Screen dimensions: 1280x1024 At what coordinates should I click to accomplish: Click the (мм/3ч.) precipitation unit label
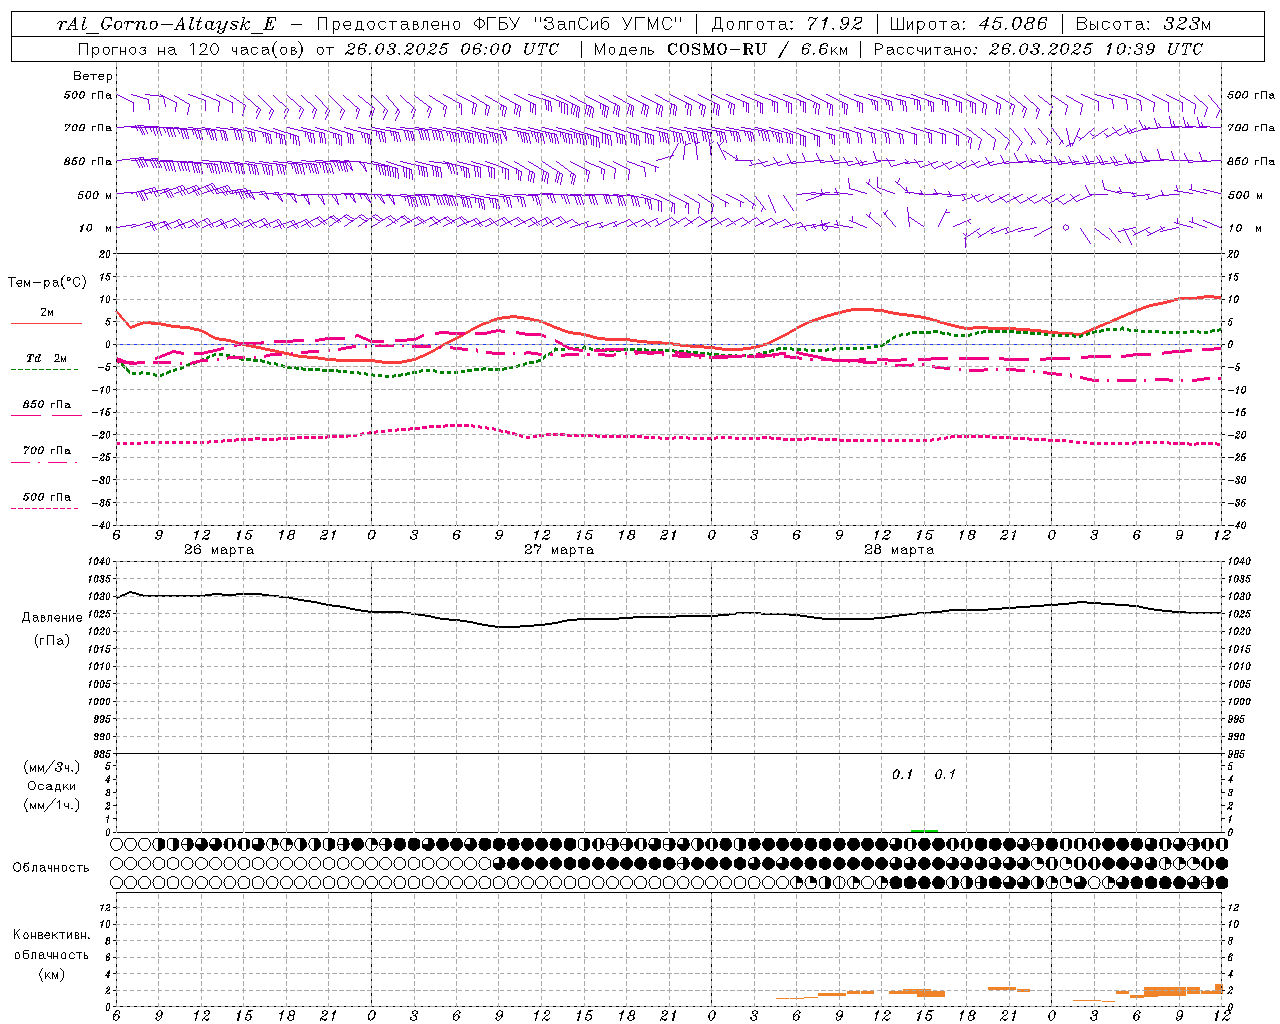click(x=52, y=768)
